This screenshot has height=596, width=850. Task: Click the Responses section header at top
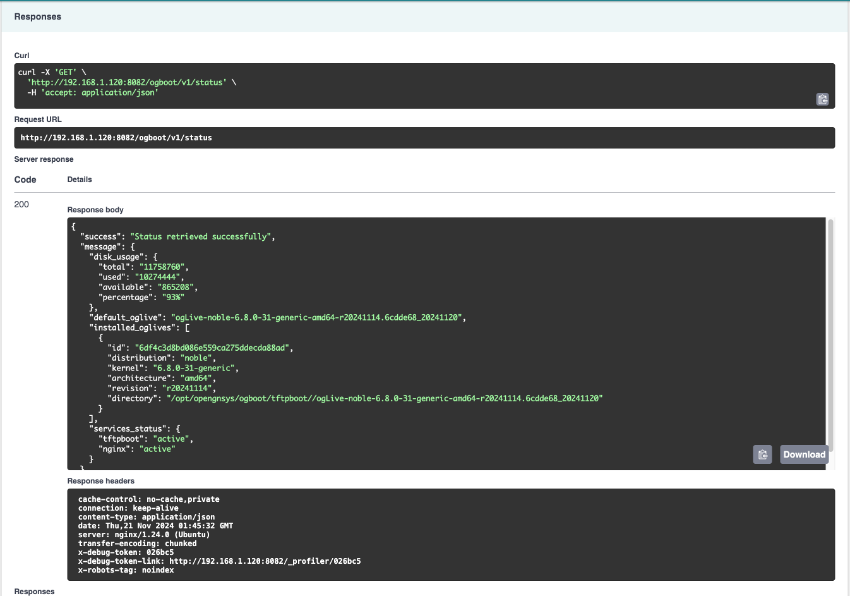(x=37, y=17)
